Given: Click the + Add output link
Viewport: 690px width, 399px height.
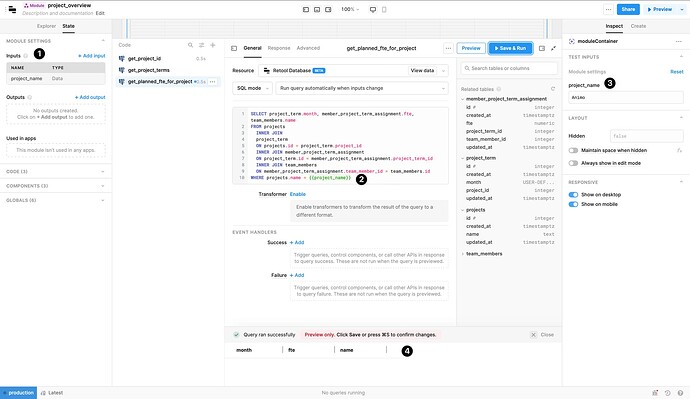Looking at the screenshot, I should [90, 97].
